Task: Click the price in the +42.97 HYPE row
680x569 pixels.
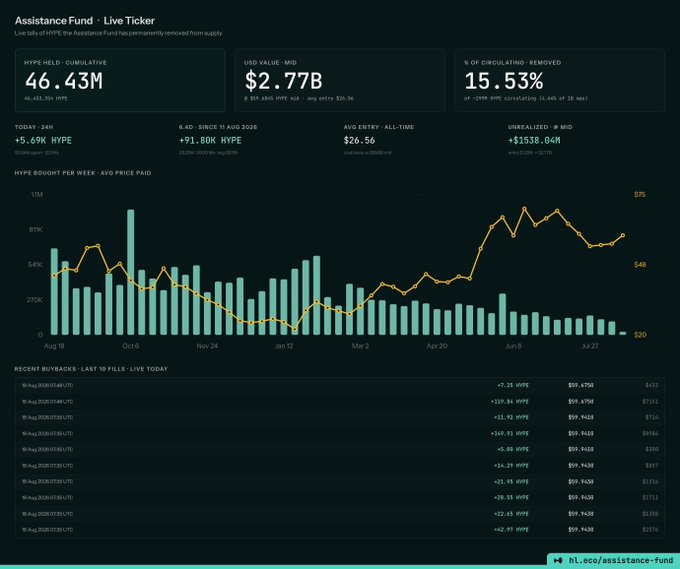Action: (x=581, y=530)
